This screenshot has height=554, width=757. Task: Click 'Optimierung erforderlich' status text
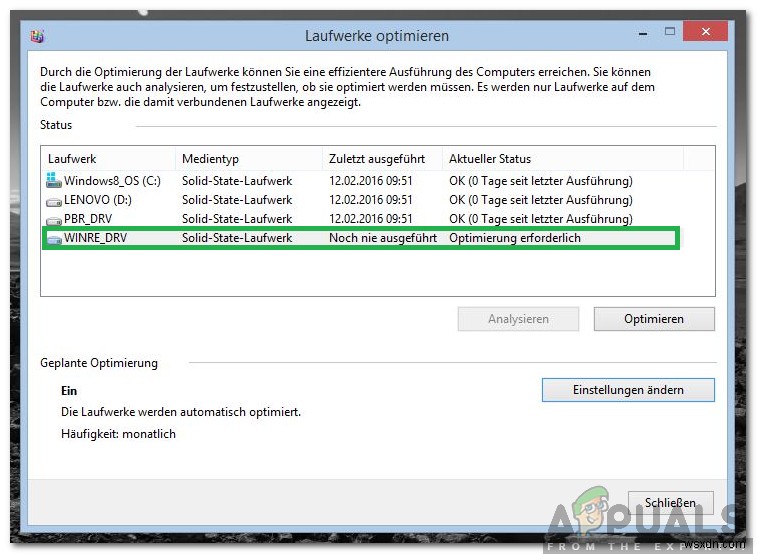pos(515,238)
